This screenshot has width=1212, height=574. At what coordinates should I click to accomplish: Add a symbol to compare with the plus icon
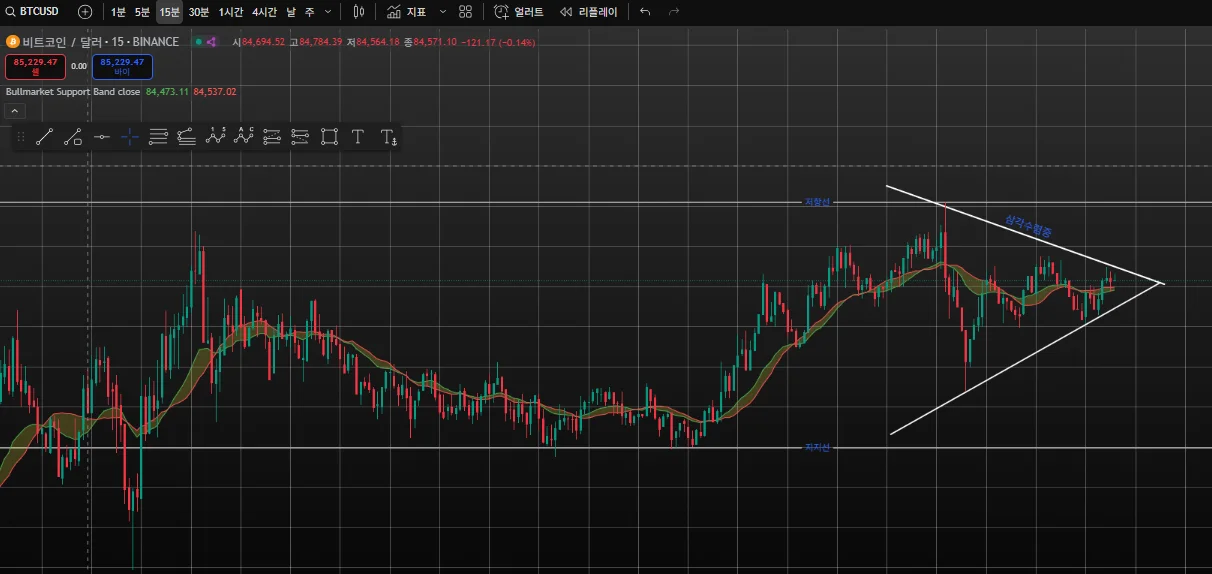[x=85, y=12]
